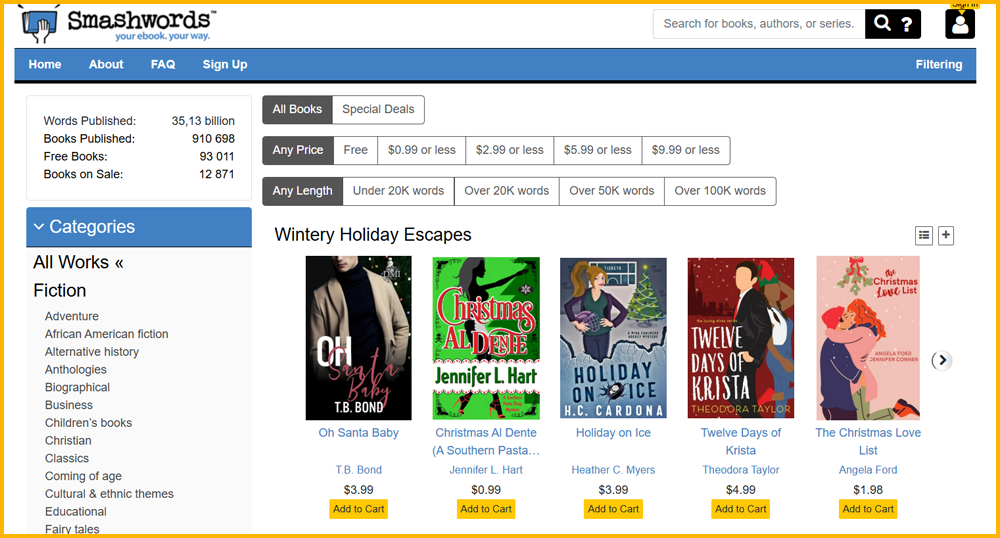Open the user account icon
Viewport: 1000px width, 538px height.
click(960, 24)
